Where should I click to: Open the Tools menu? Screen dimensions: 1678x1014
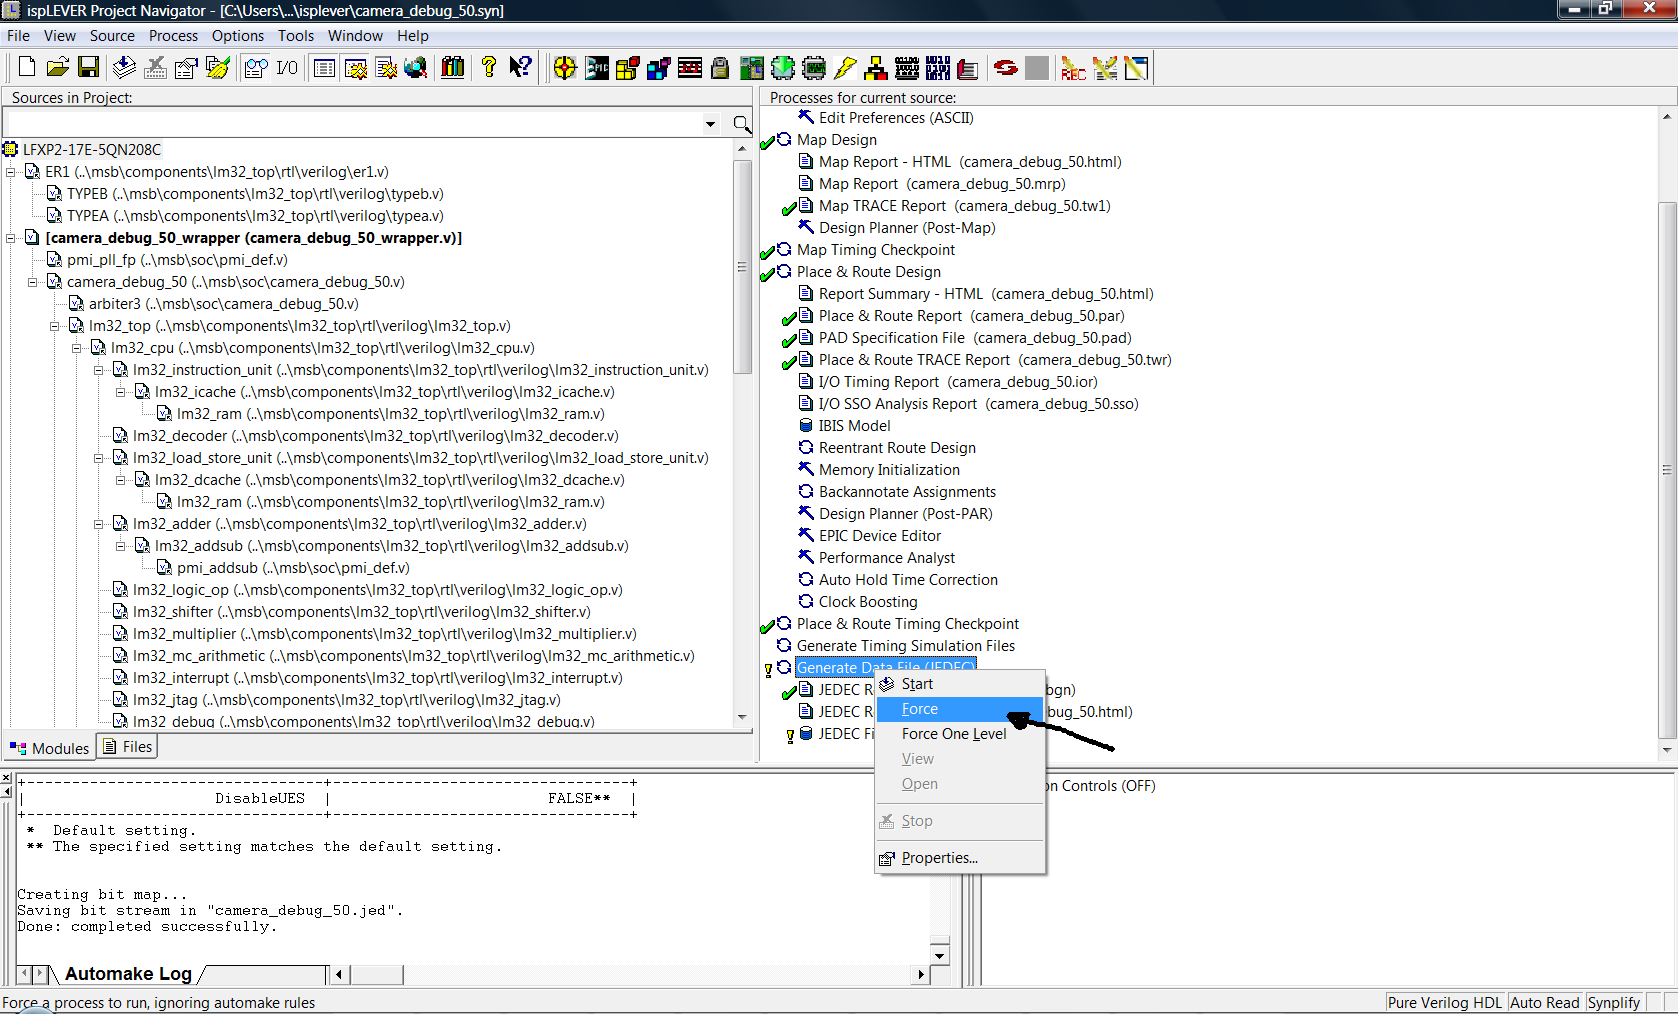[x=296, y=36]
